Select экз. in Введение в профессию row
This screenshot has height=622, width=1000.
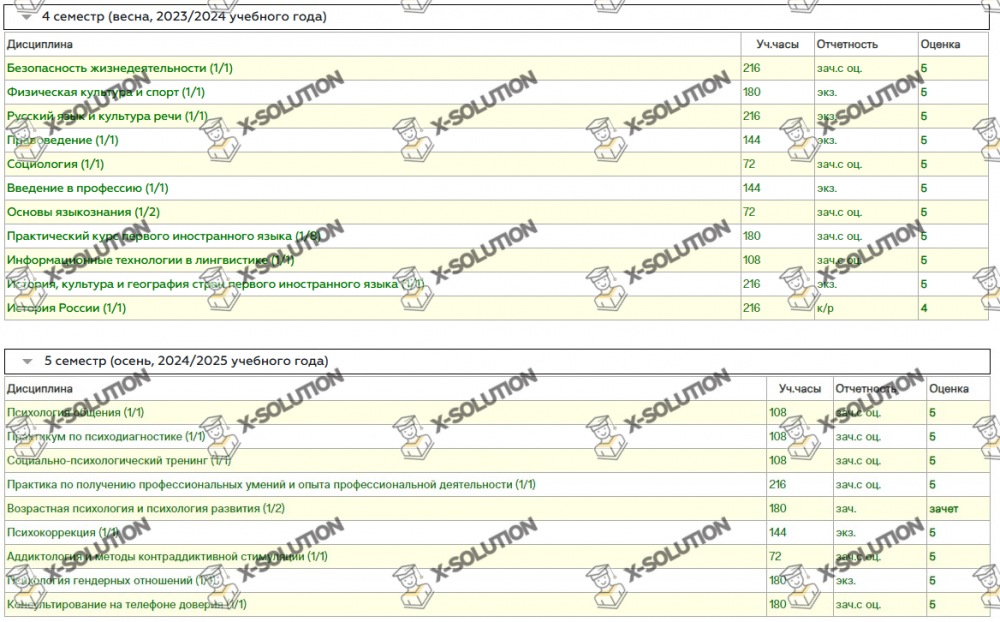[x=827, y=188]
